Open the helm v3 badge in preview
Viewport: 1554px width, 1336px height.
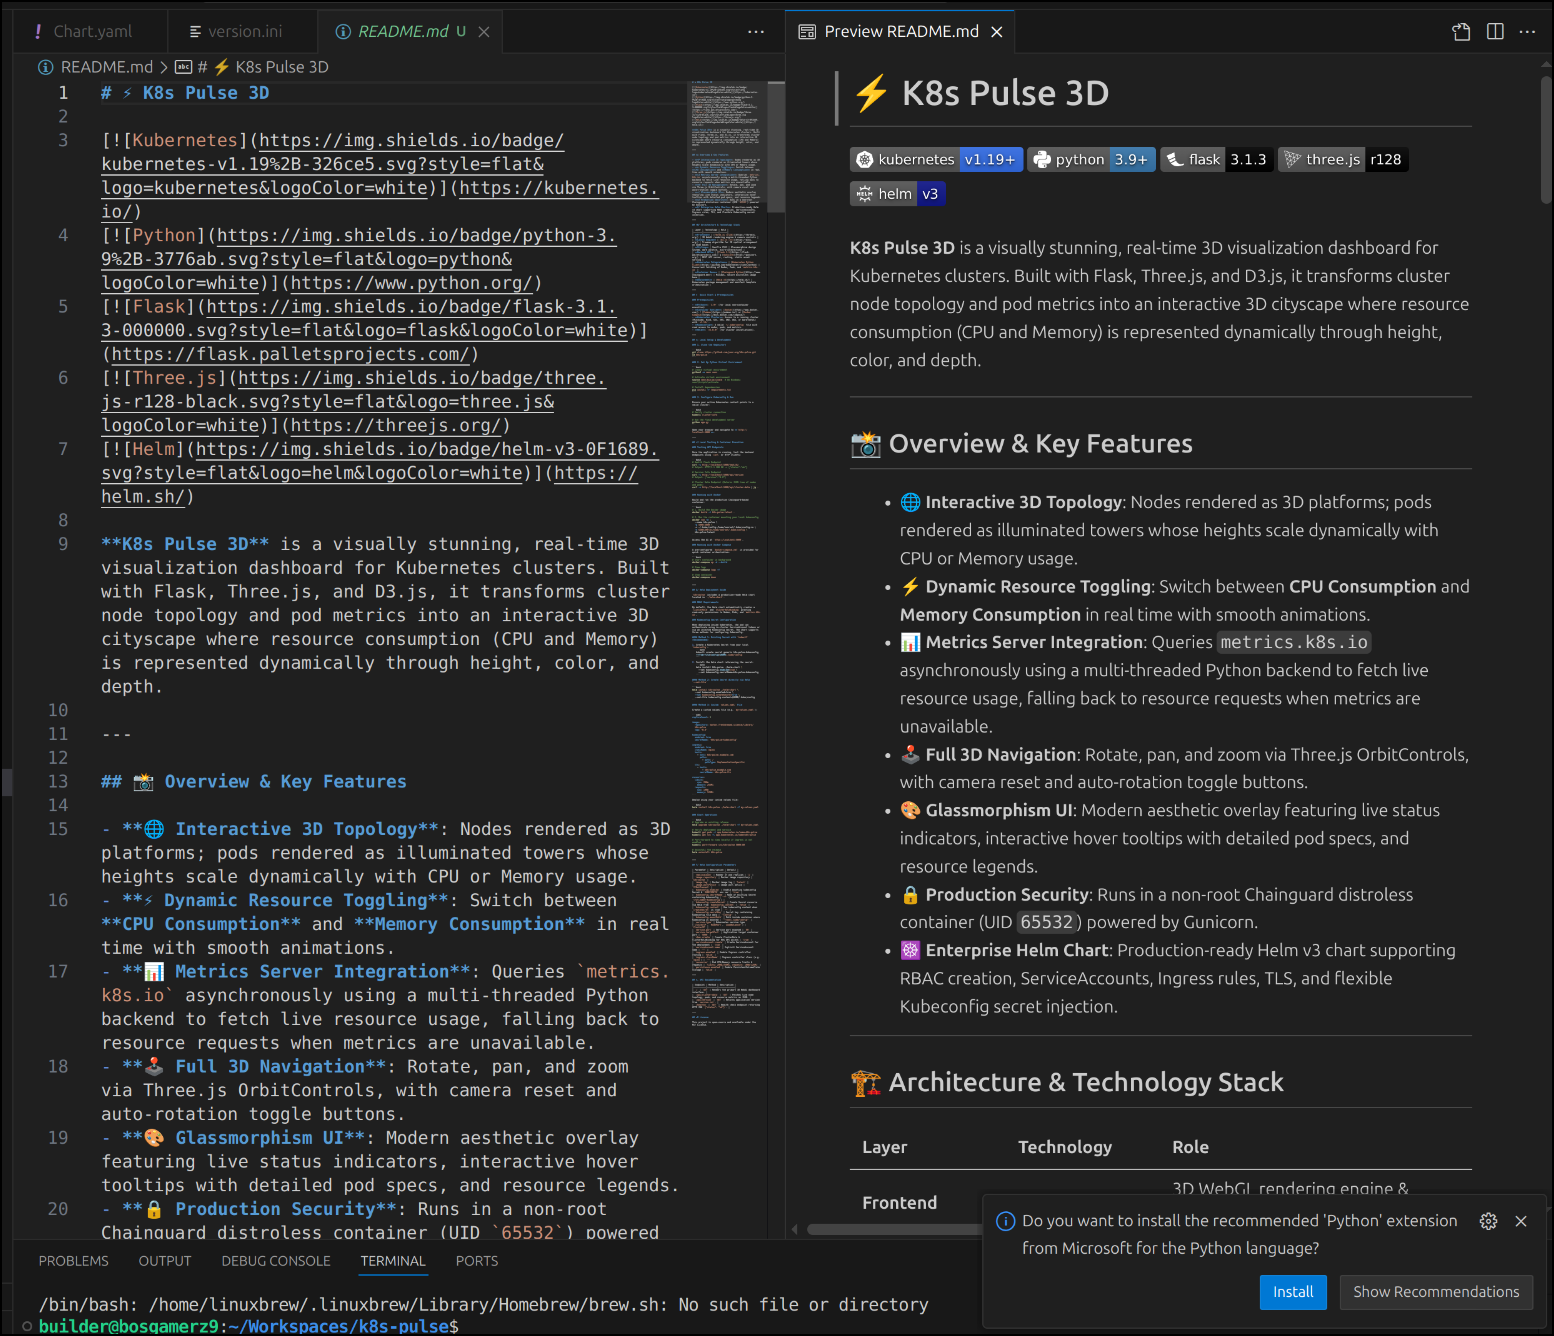pyautogui.click(x=897, y=193)
